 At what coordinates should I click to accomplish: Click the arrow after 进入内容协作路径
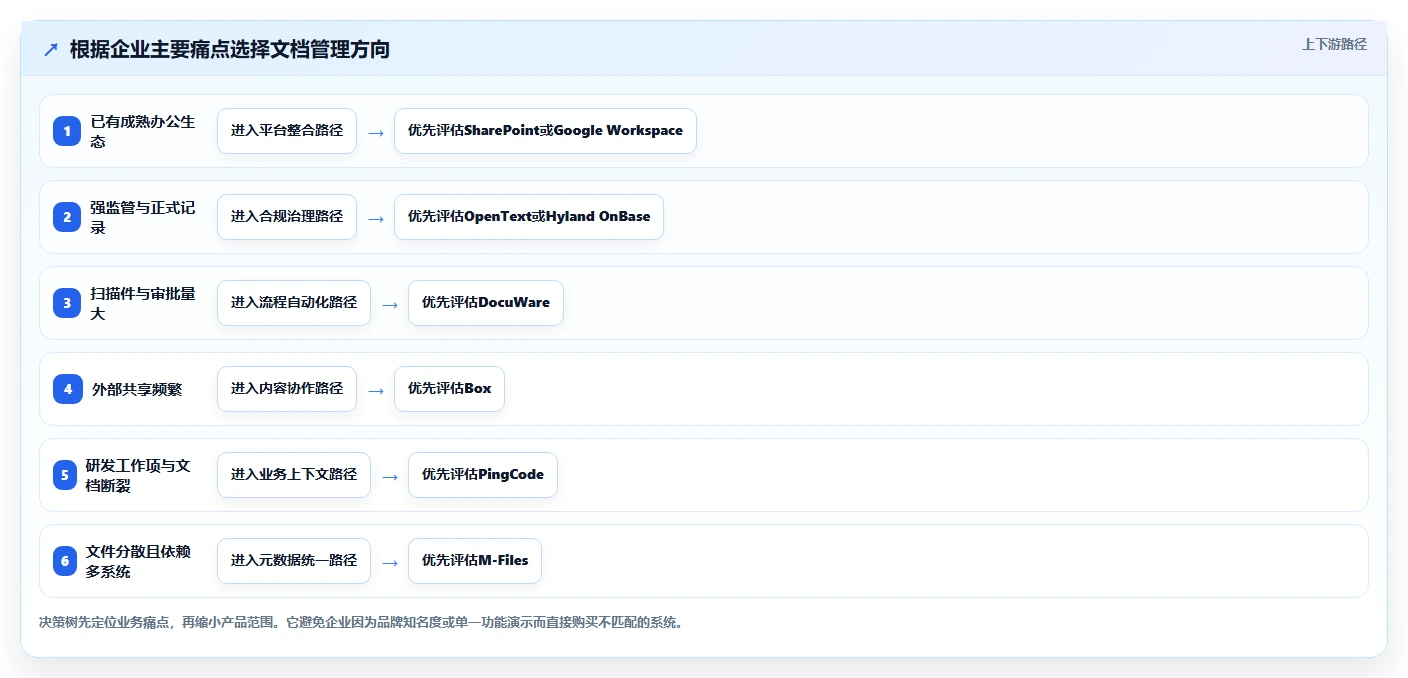(x=376, y=390)
